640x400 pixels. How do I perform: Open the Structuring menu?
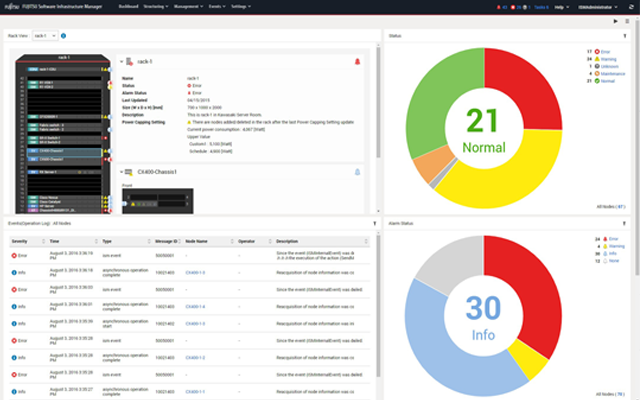156,7
